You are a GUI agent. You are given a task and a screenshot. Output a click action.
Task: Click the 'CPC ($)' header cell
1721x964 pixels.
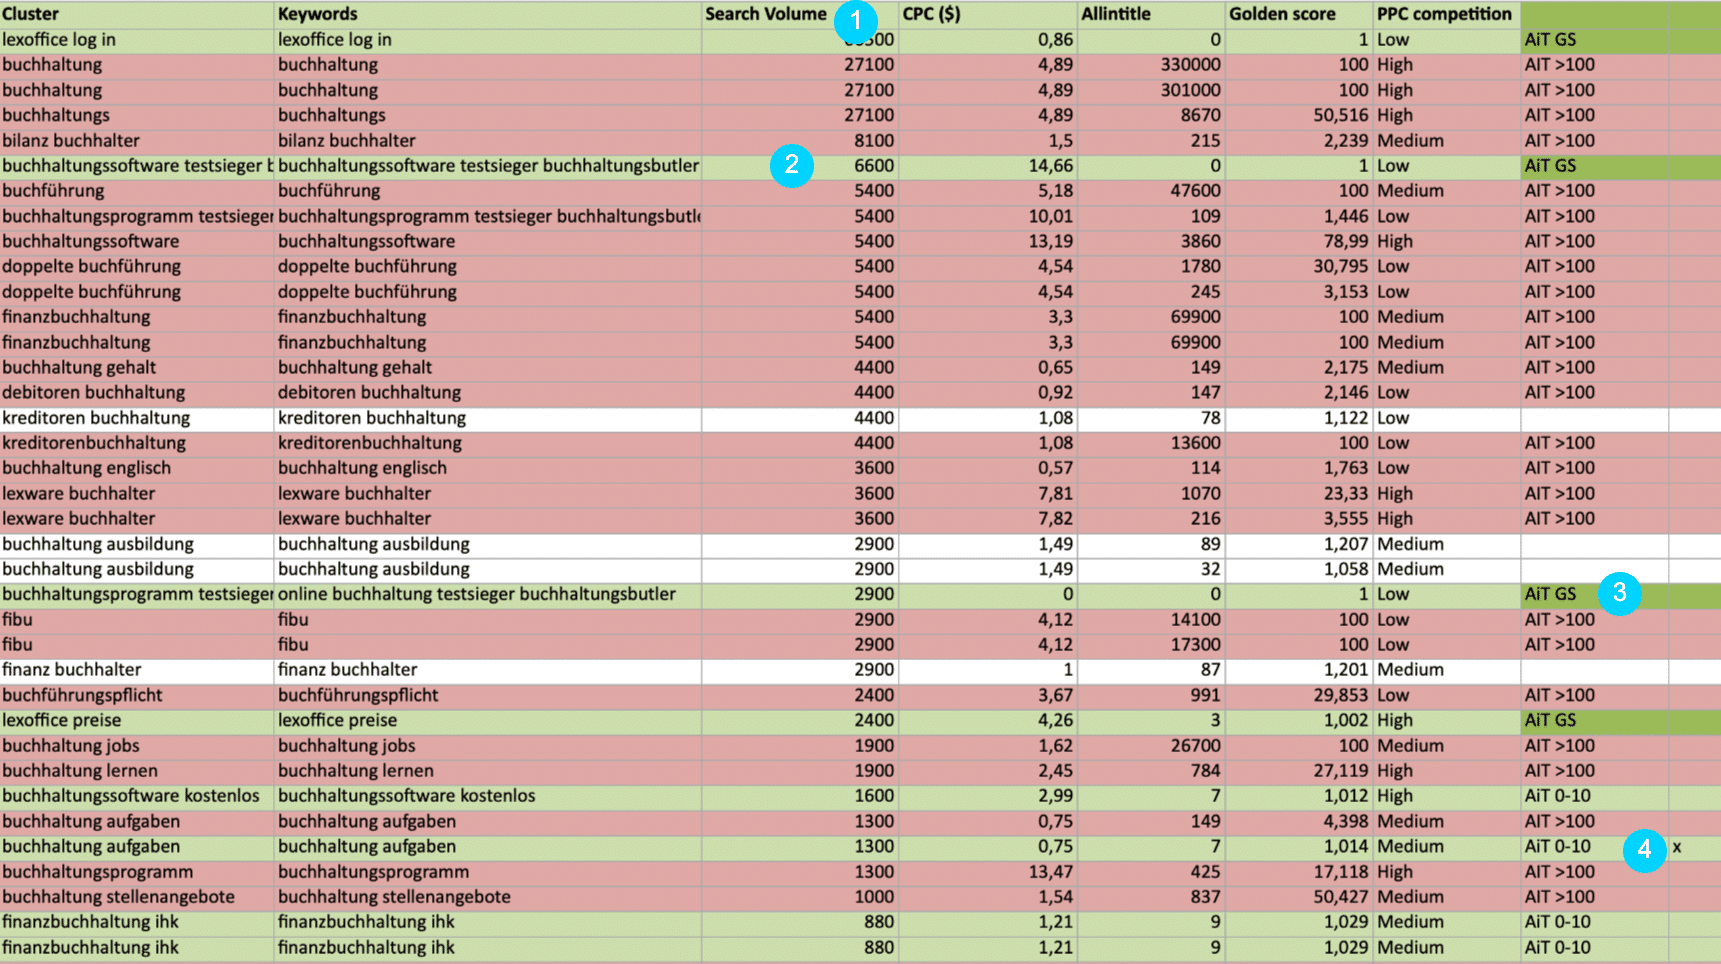tap(987, 14)
